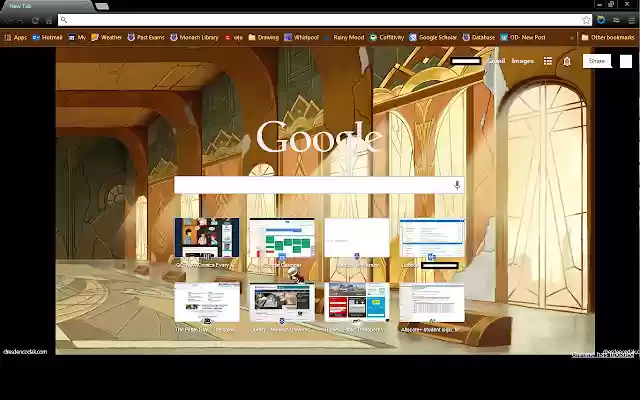Open the OD- New Post bookmark
This screenshot has height=400, width=640.
tap(523, 37)
